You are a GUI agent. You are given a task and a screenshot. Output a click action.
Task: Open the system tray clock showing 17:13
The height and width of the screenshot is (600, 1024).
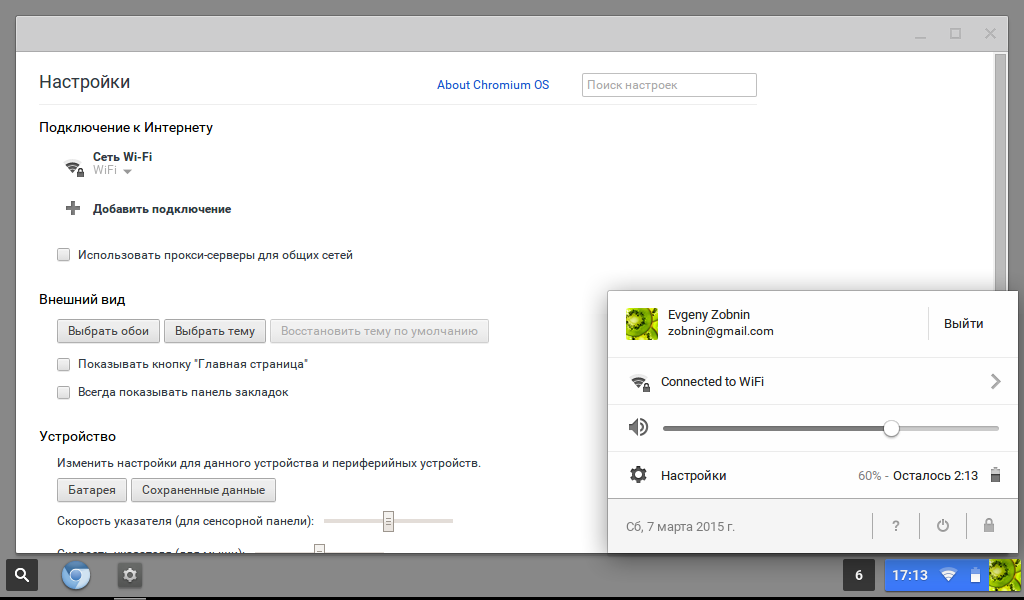pyautogui.click(x=910, y=575)
